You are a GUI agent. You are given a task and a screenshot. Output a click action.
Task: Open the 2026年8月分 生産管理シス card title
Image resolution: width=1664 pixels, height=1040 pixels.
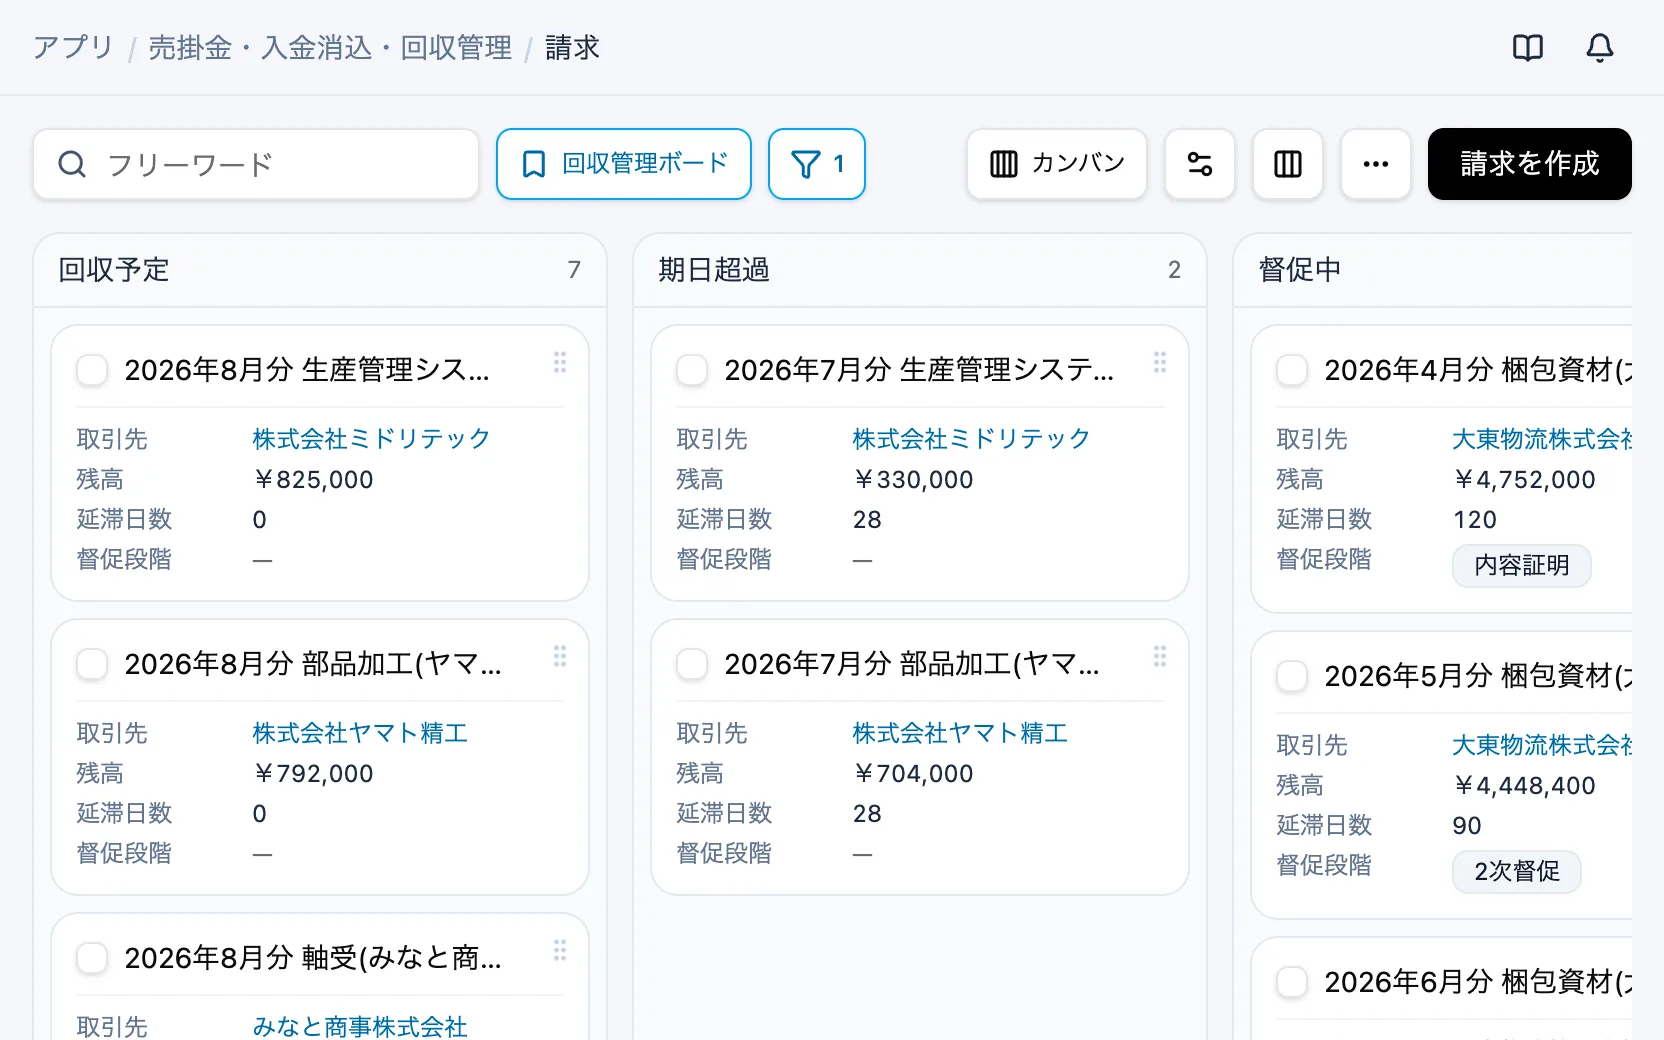(x=307, y=370)
